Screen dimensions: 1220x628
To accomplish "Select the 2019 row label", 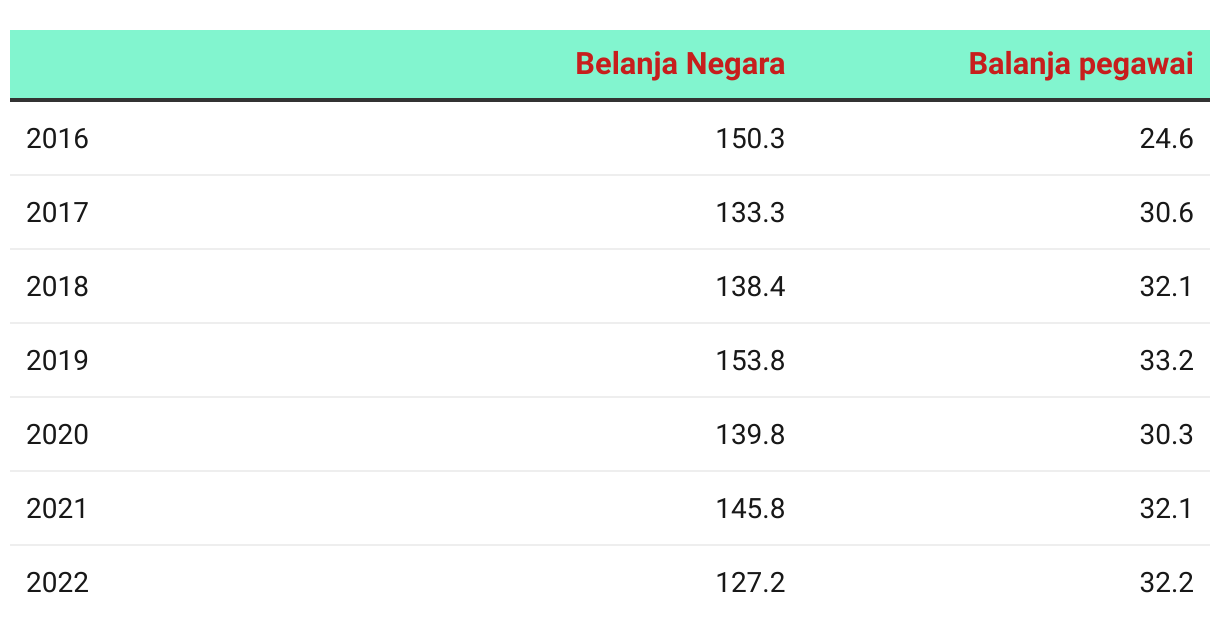I will 57,361.
